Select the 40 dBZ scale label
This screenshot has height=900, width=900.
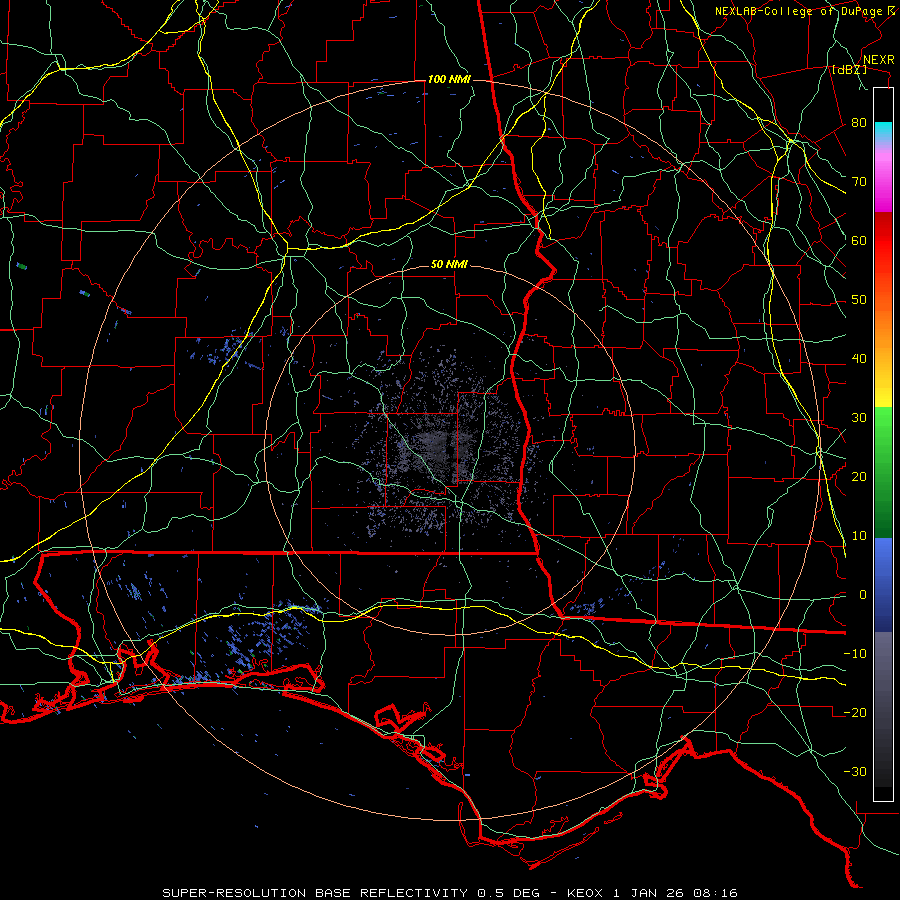tap(859, 359)
